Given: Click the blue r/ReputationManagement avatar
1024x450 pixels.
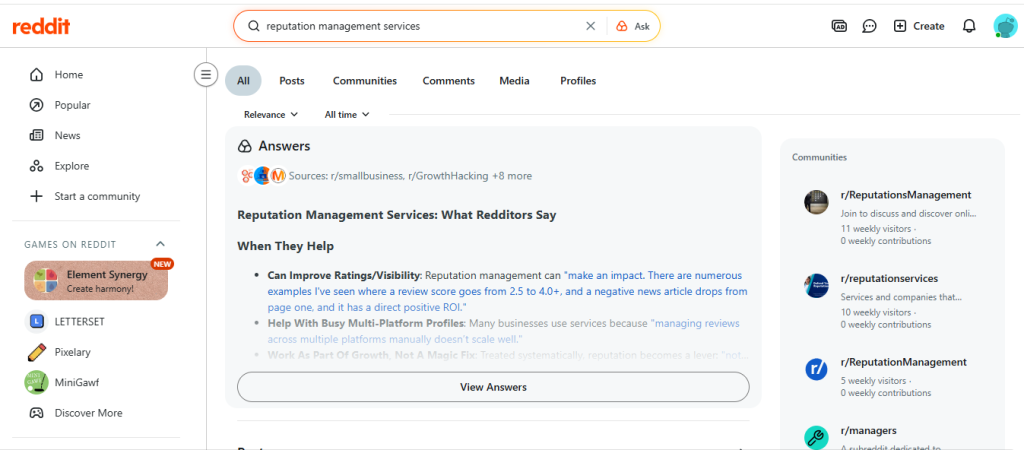Looking at the screenshot, I should coord(816,369).
